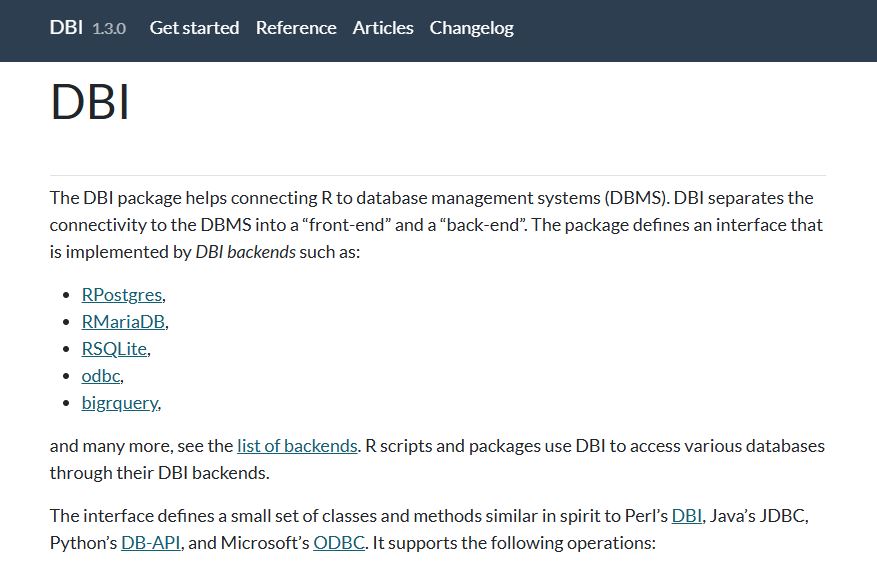Click the italic 'DBI backends' text
This screenshot has width=877, height=563.
(x=245, y=252)
